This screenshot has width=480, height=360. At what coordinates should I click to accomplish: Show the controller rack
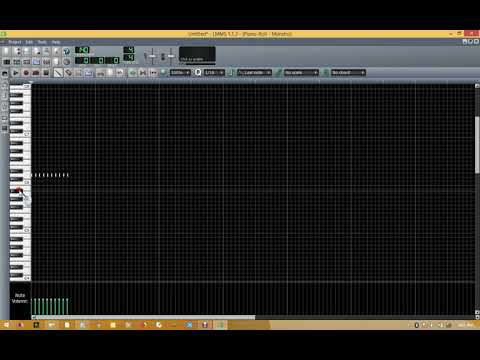click(x=67, y=62)
